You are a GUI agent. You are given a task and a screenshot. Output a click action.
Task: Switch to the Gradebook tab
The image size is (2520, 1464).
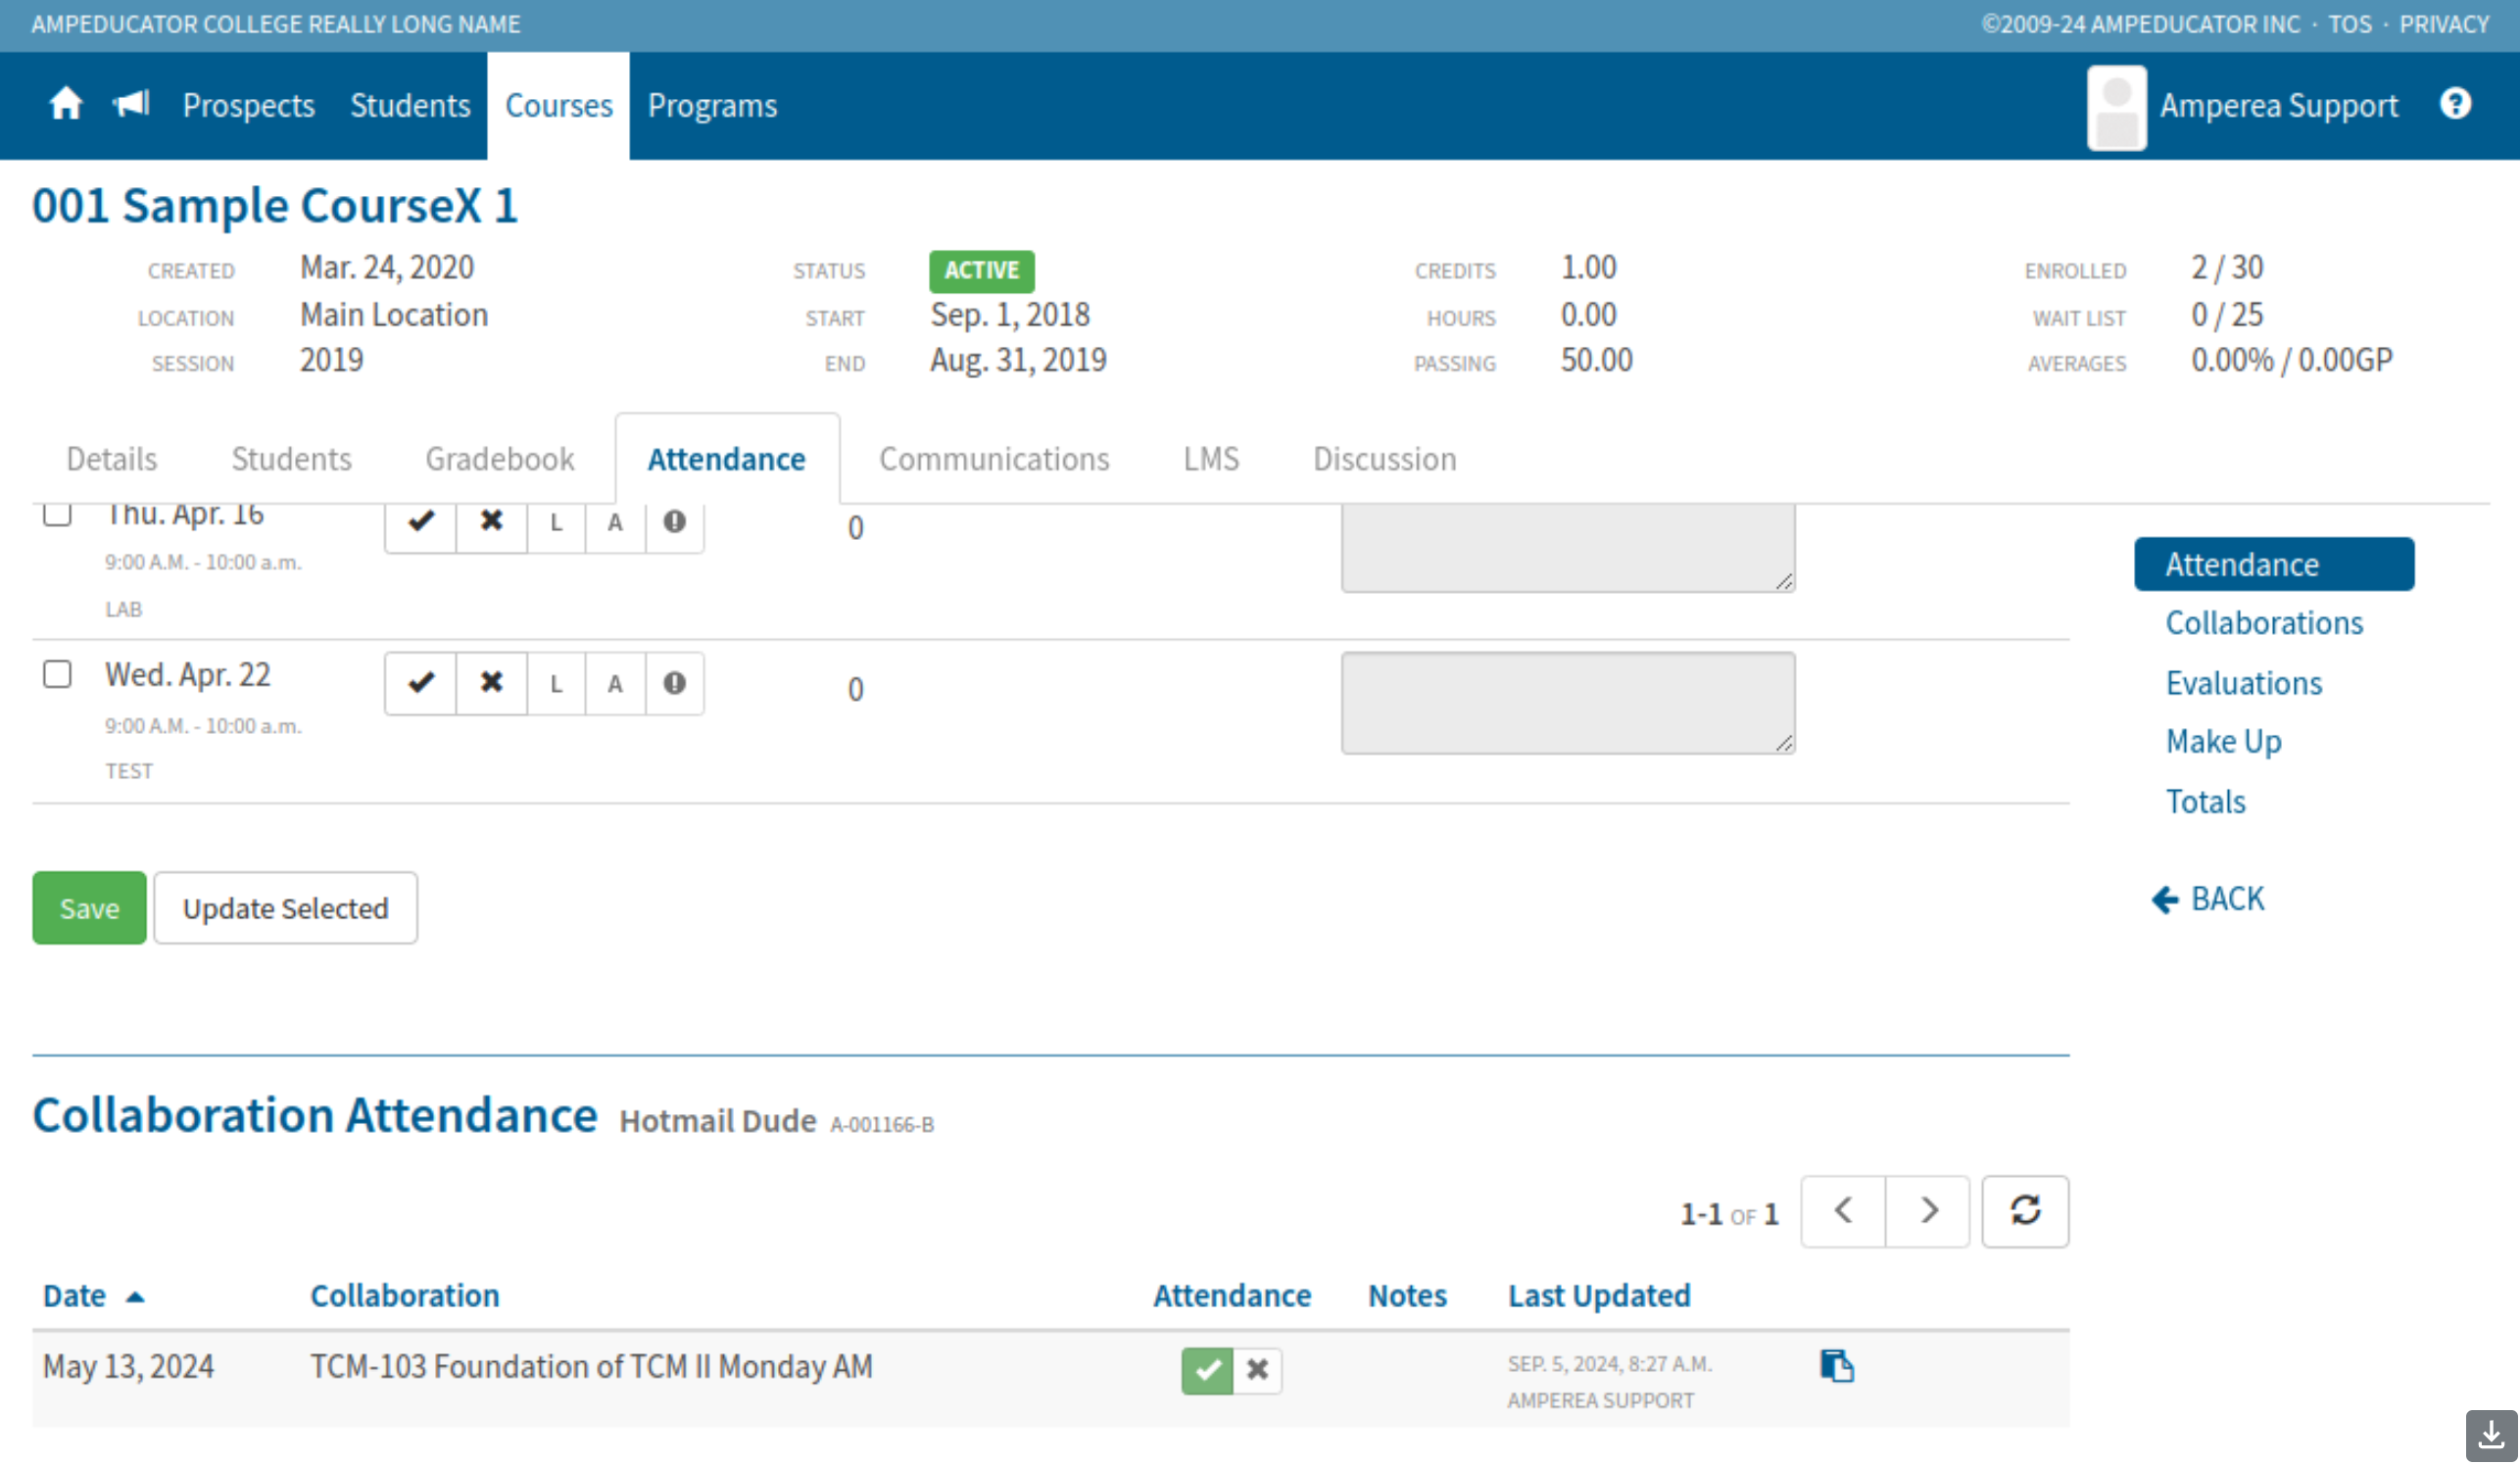pyautogui.click(x=499, y=459)
